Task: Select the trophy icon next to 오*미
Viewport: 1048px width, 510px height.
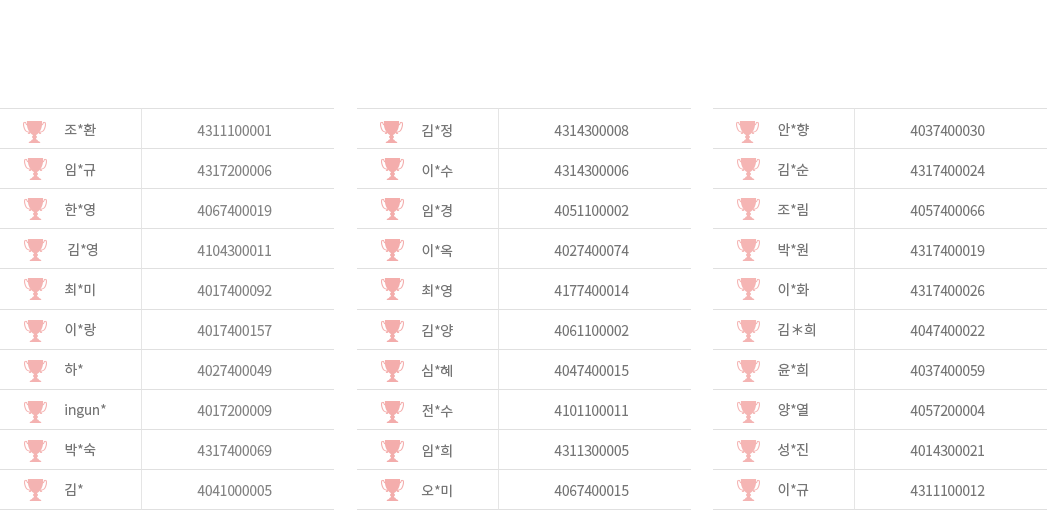Action: pos(392,490)
